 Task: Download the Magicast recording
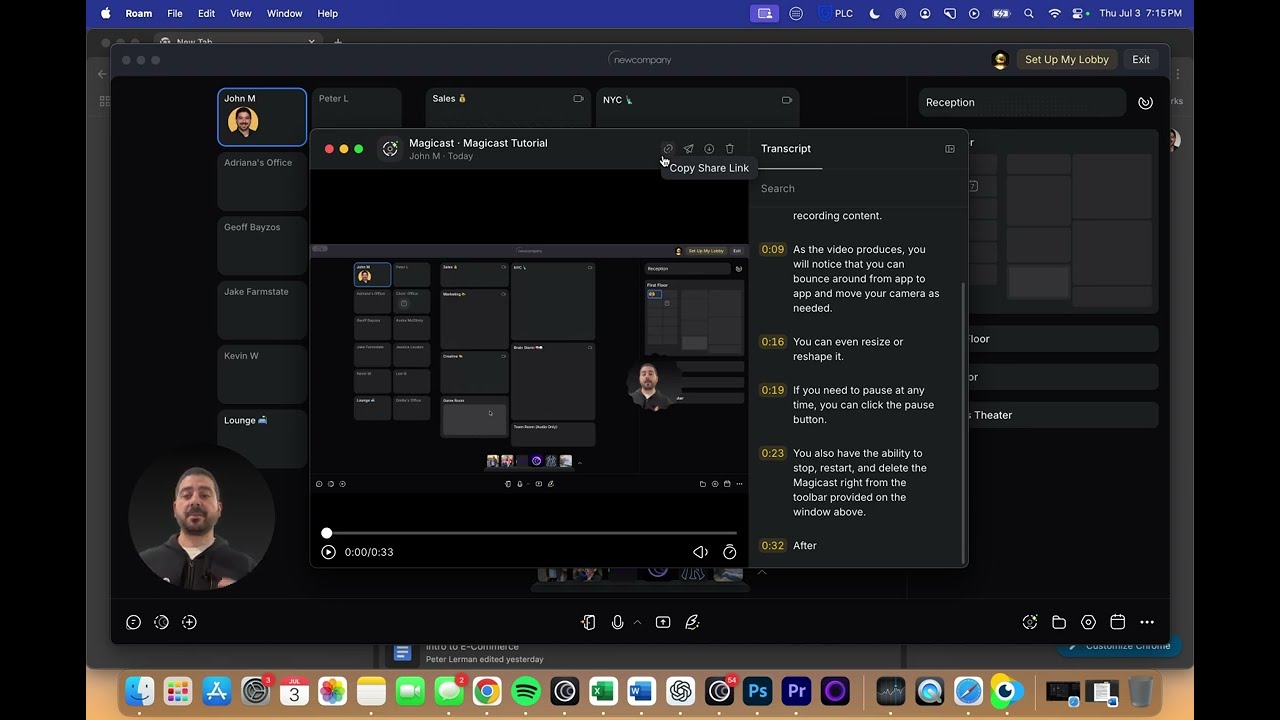pos(709,149)
